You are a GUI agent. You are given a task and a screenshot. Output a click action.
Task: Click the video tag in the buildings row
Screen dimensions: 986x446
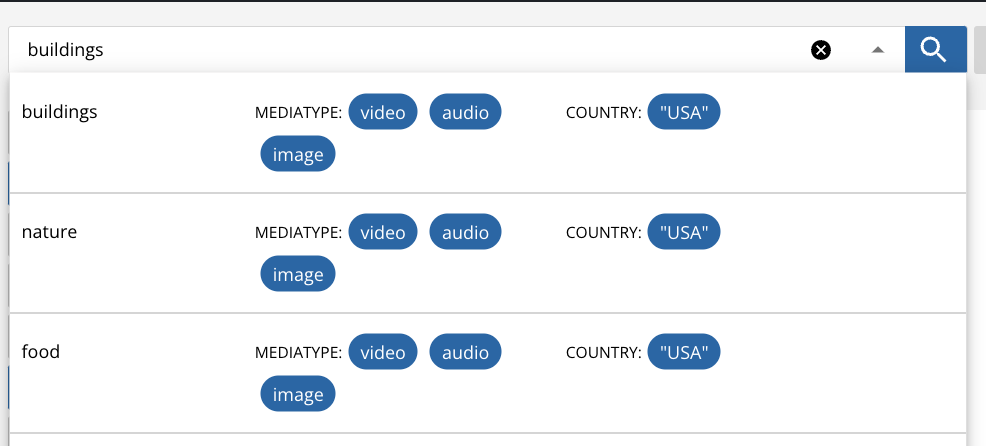pos(383,113)
